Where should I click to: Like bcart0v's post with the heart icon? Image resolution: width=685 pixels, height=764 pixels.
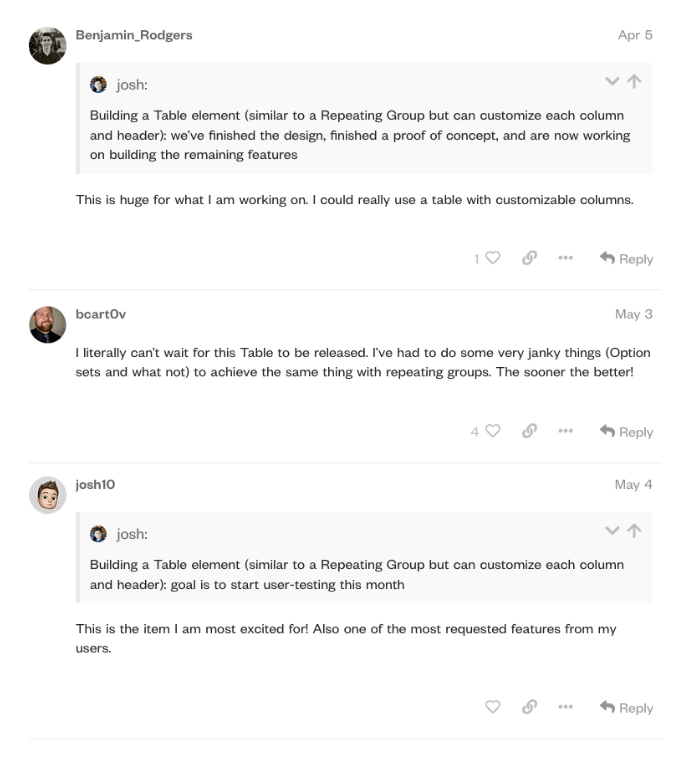pyautogui.click(x=493, y=432)
